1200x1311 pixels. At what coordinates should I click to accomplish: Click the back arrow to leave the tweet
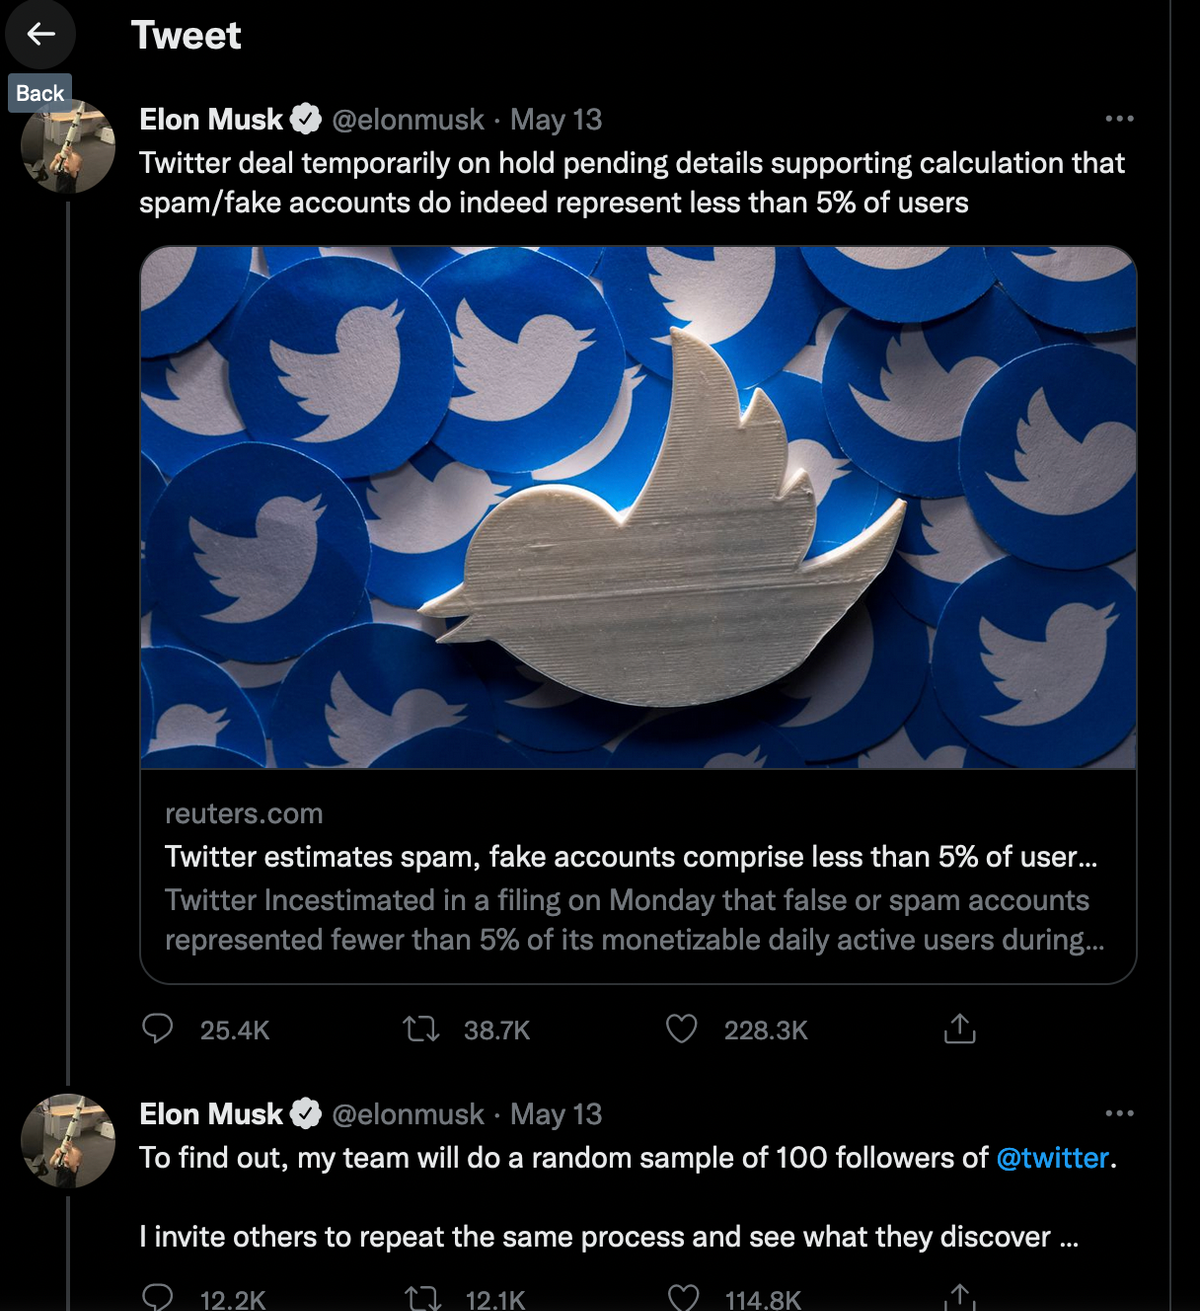40,34
